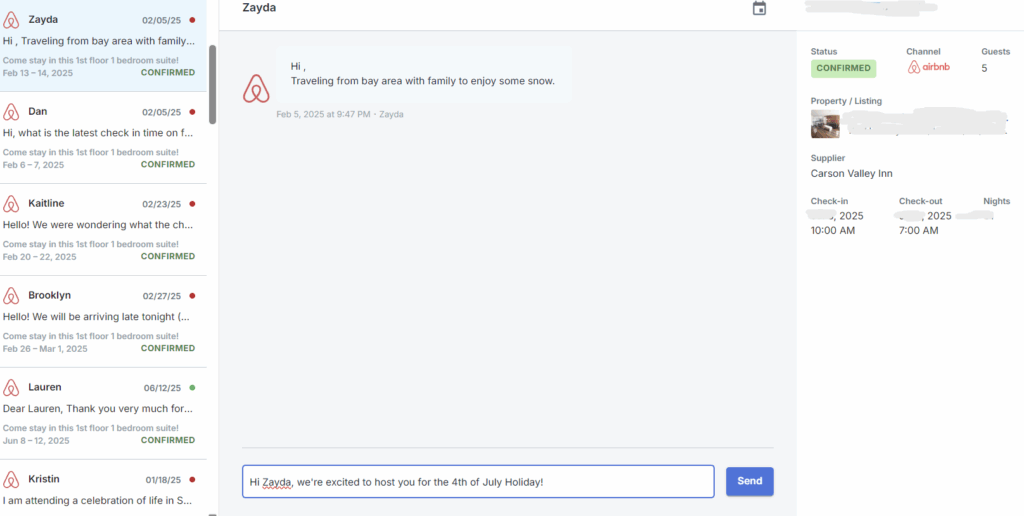Click CONFIRMED label in Dan's row
The image size is (1024, 516).
coord(168,165)
